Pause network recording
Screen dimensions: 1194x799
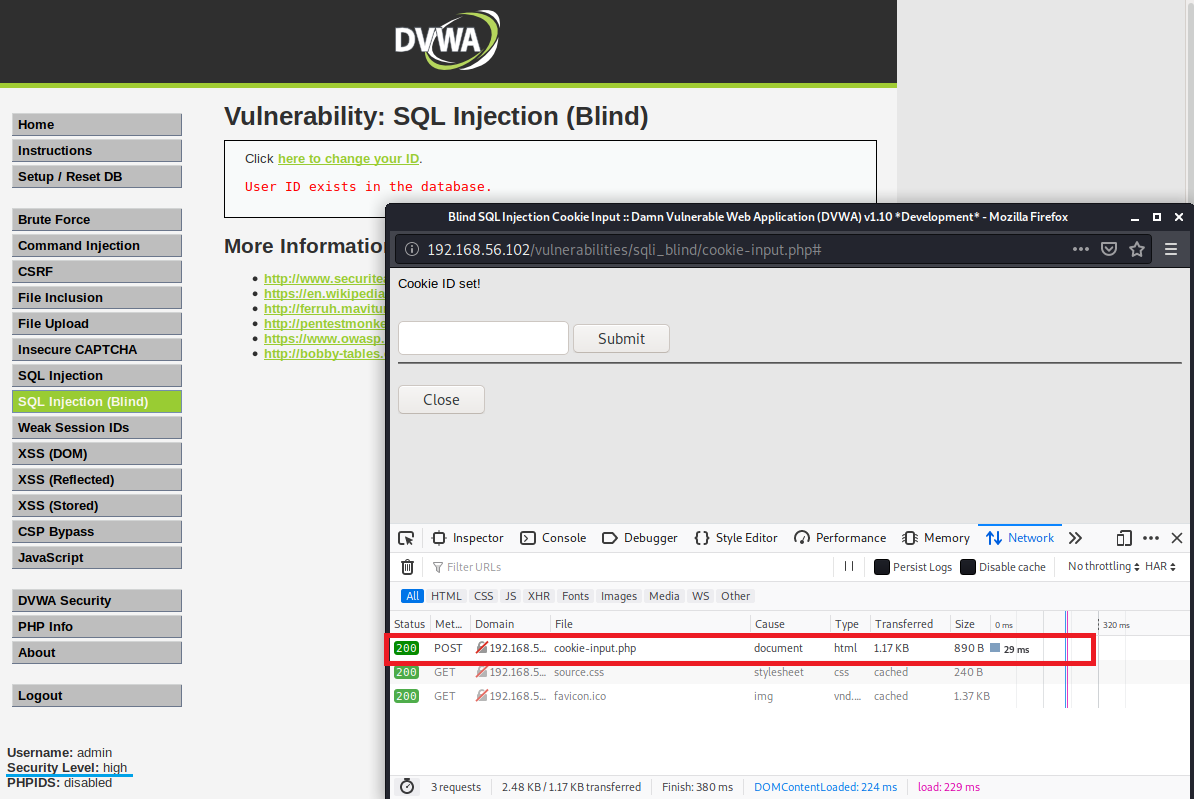(849, 566)
